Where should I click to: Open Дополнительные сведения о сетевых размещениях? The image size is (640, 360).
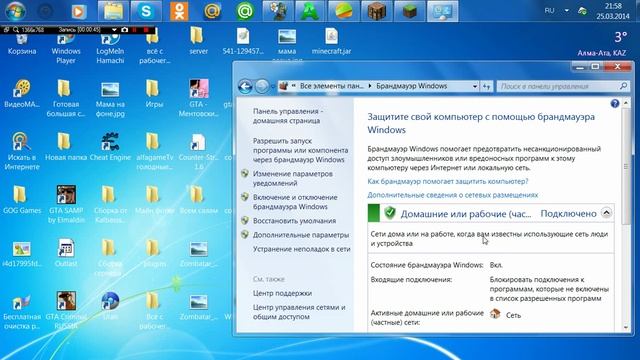tap(453, 195)
